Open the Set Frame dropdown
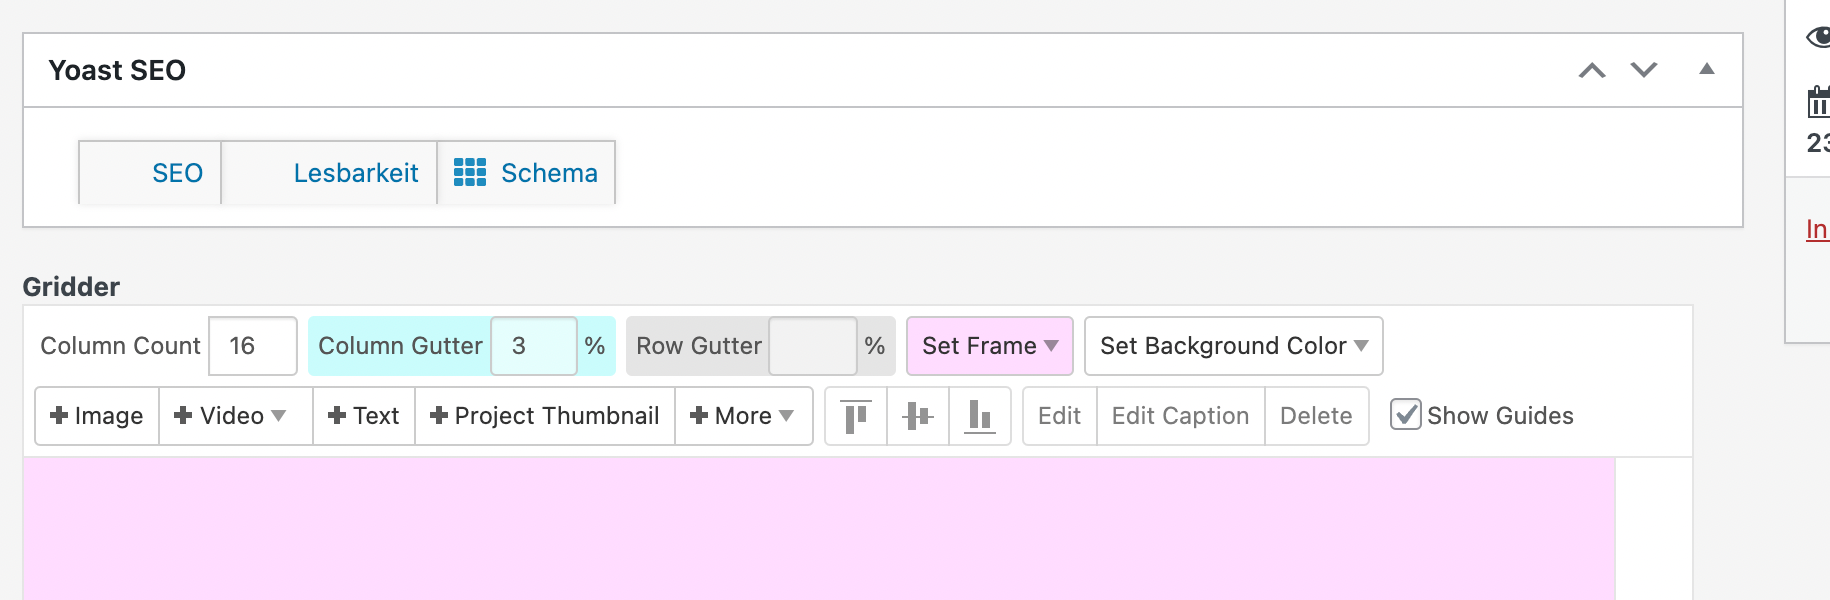1830x600 pixels. (989, 346)
